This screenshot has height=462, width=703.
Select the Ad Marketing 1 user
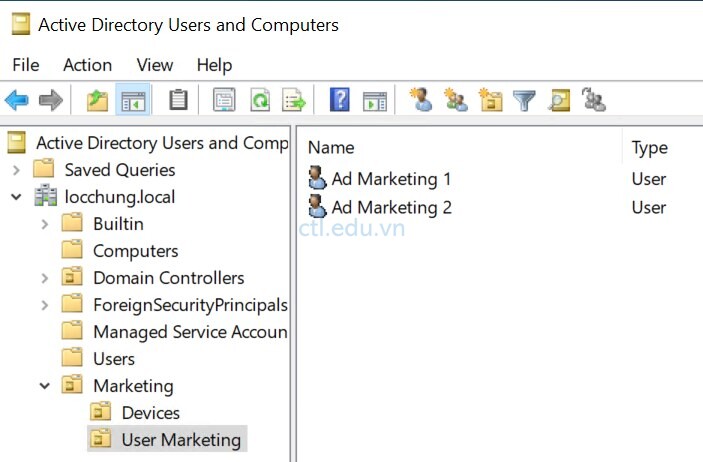coord(391,179)
